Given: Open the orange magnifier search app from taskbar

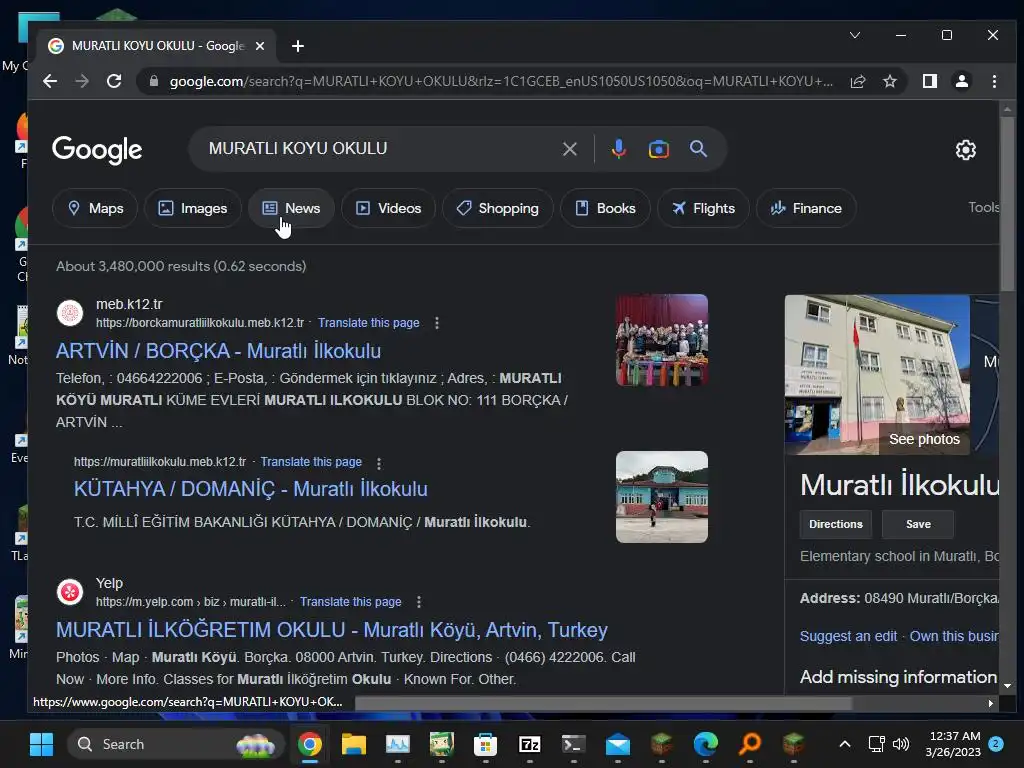Looking at the screenshot, I should (x=750, y=744).
